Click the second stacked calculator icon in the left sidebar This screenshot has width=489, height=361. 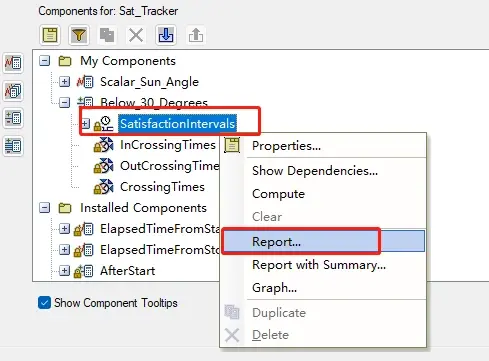click(x=13, y=91)
